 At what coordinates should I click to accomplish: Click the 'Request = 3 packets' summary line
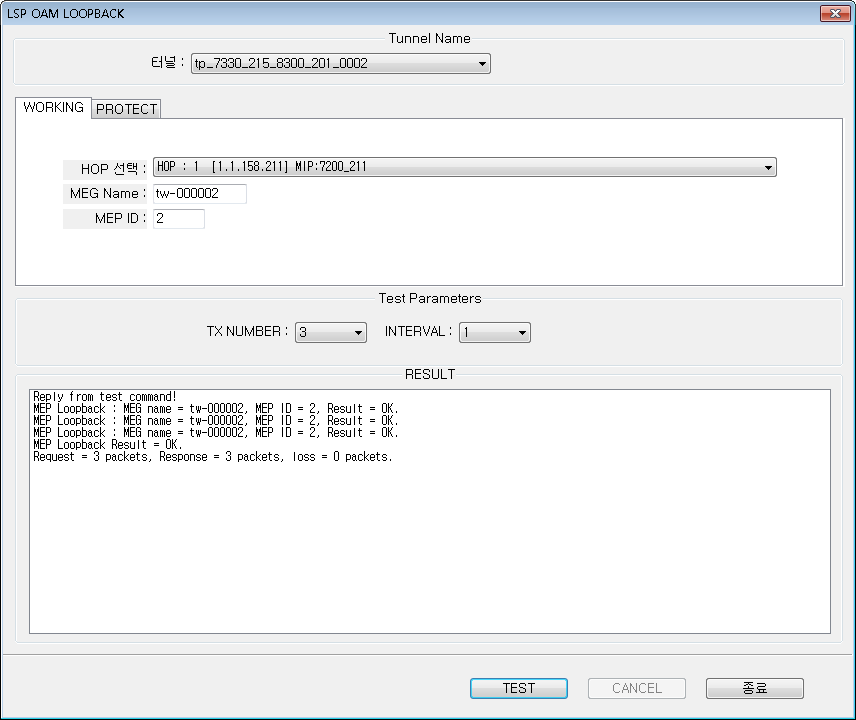coord(213,457)
